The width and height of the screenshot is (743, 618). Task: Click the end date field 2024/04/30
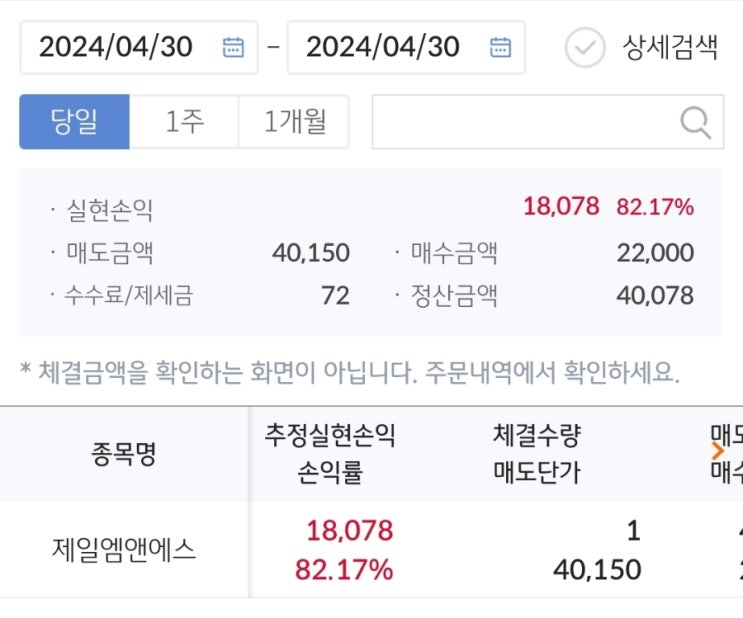click(x=383, y=47)
